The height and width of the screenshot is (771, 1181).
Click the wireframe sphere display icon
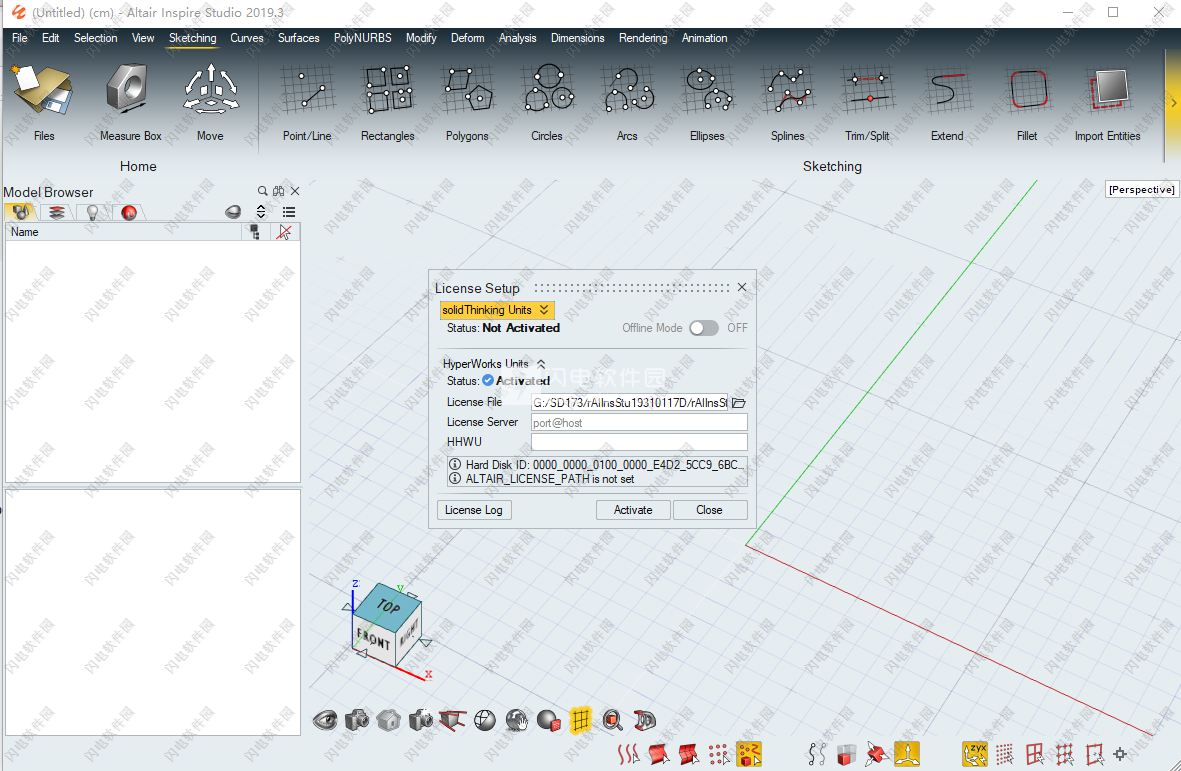click(x=485, y=721)
